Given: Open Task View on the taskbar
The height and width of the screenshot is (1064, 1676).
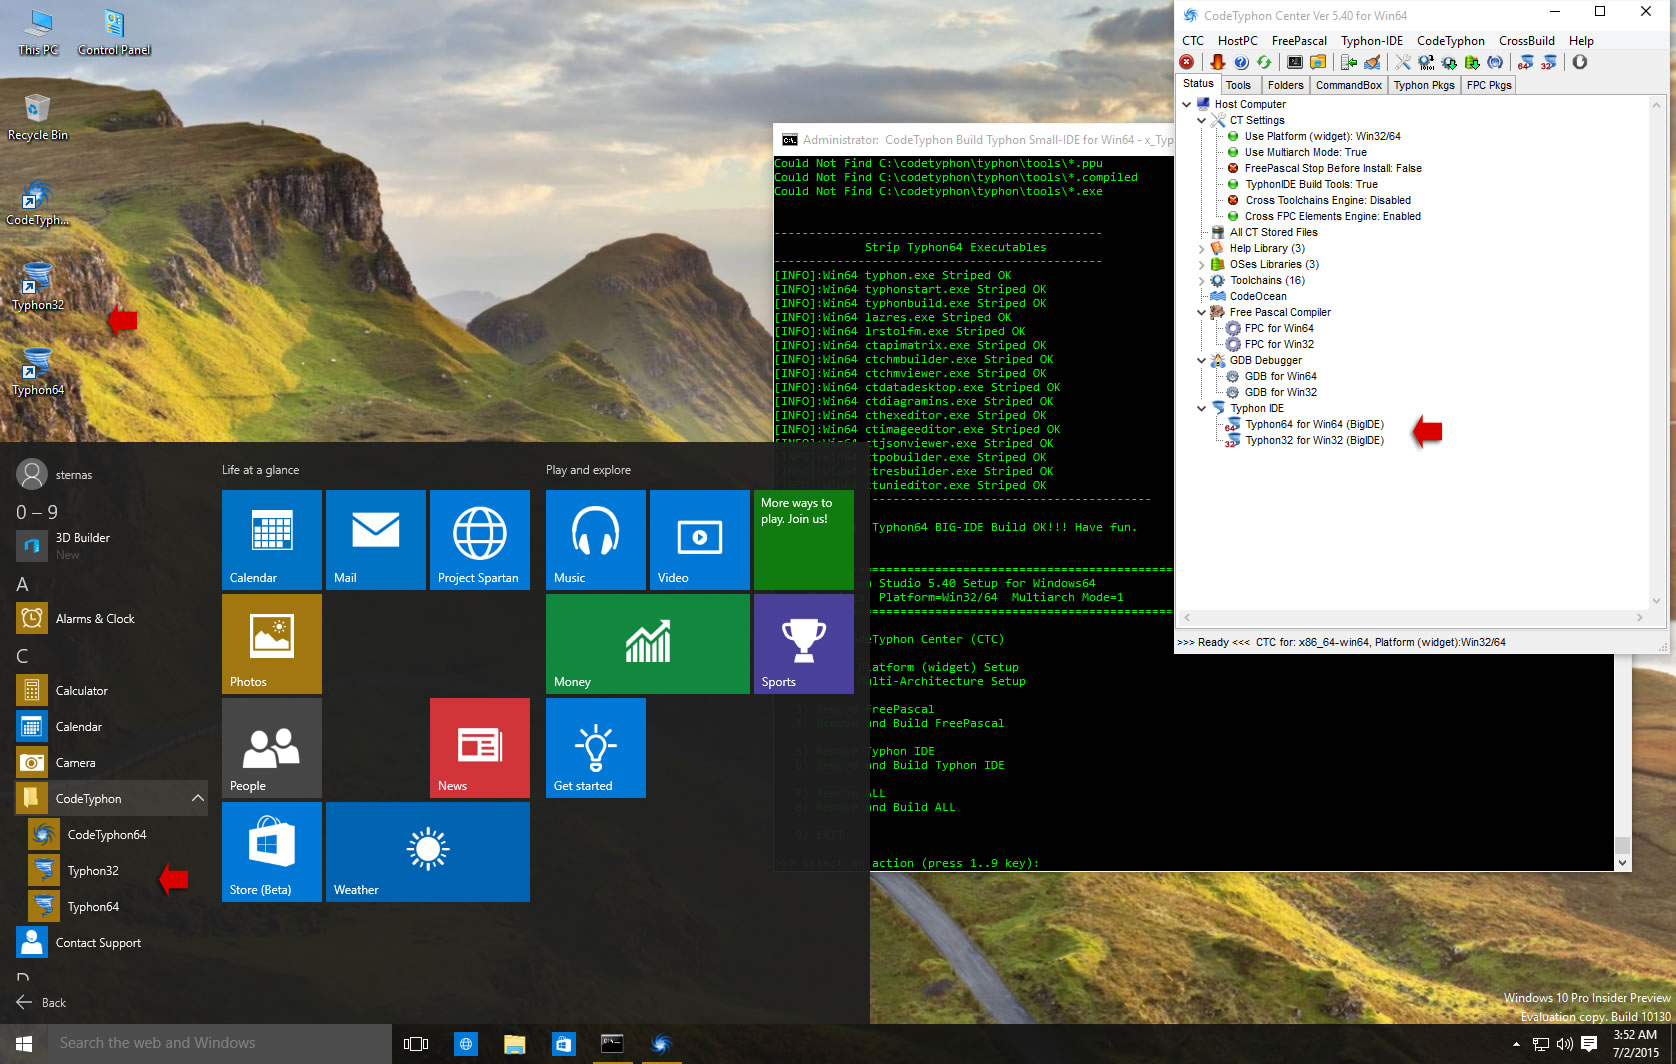Looking at the screenshot, I should (416, 1044).
